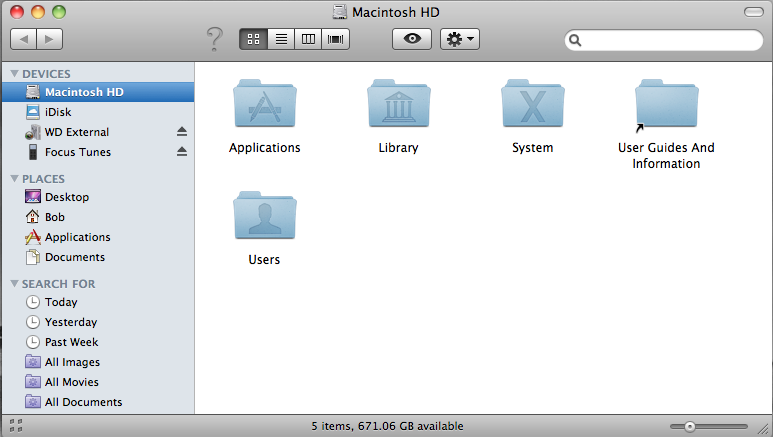The height and width of the screenshot is (437, 773).
Task: Select the Past Week saved search
Action: 98,342
